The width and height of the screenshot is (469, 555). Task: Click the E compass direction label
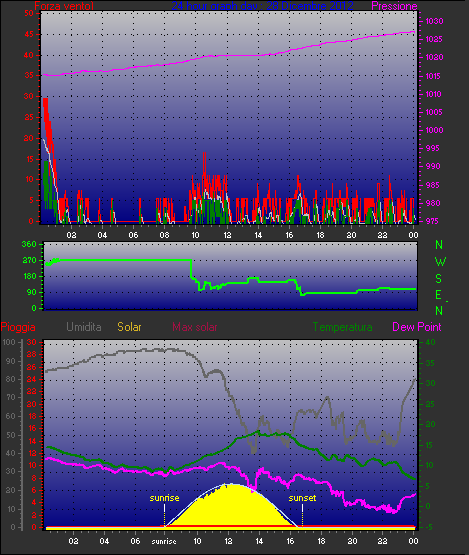coord(438,295)
